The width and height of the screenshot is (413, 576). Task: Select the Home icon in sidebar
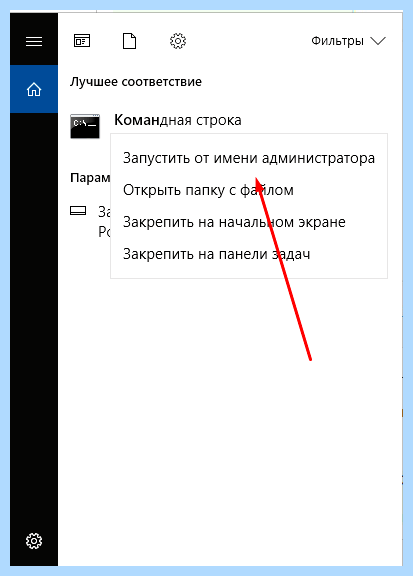(x=34, y=89)
